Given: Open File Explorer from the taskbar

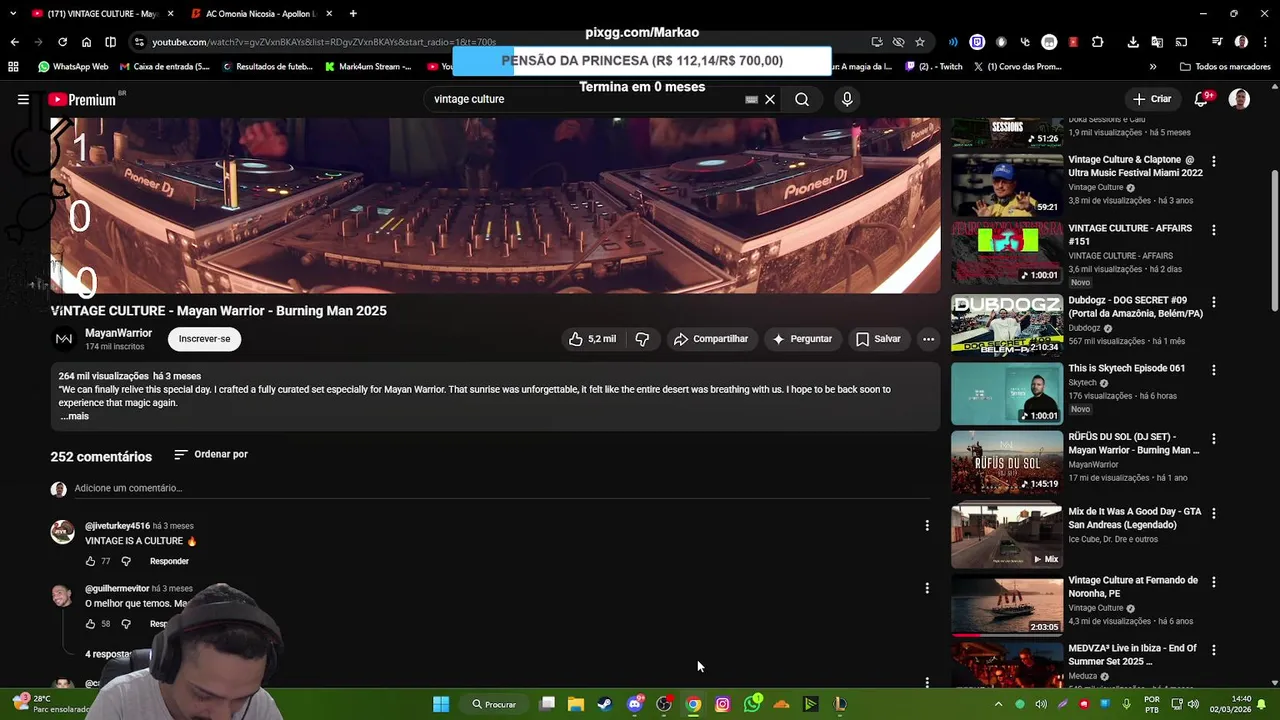Looking at the screenshot, I should 576,704.
